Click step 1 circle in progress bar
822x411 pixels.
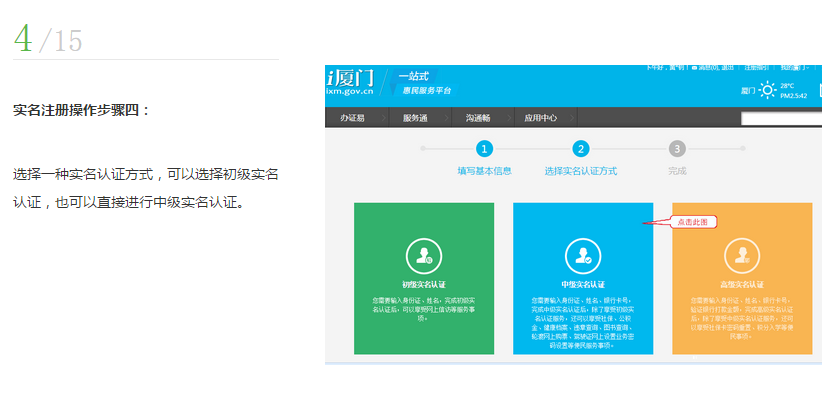pos(484,149)
